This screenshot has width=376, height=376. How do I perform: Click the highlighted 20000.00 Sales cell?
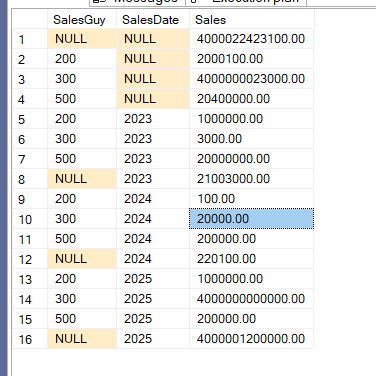click(x=252, y=219)
